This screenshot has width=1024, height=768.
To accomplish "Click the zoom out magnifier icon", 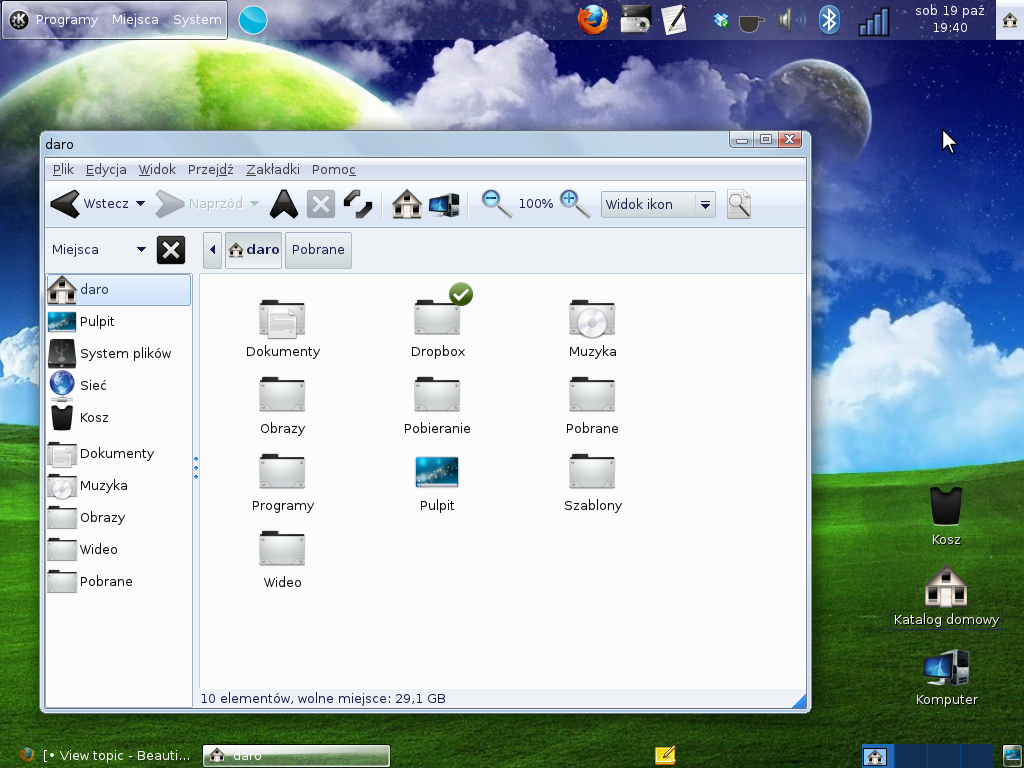I will click(x=496, y=203).
